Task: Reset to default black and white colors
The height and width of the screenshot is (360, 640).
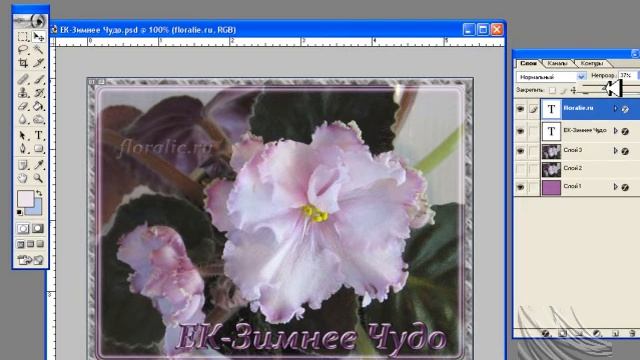Action: click(20, 212)
